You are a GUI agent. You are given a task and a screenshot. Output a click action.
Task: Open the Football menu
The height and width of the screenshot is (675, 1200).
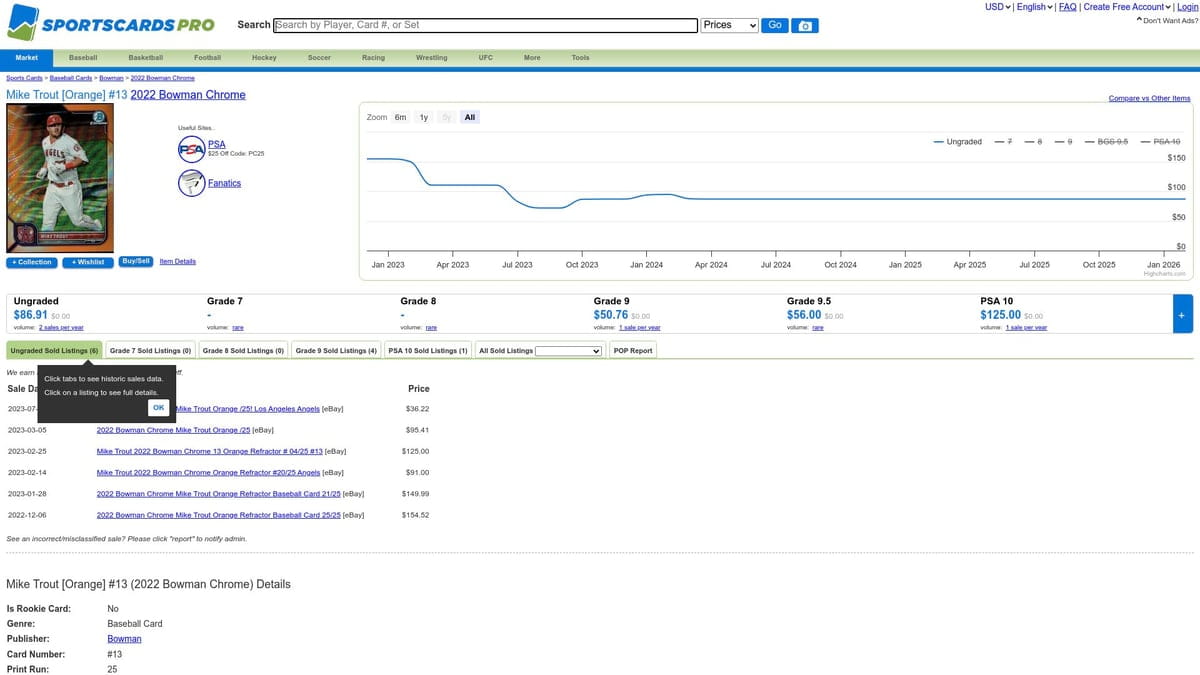[207, 58]
